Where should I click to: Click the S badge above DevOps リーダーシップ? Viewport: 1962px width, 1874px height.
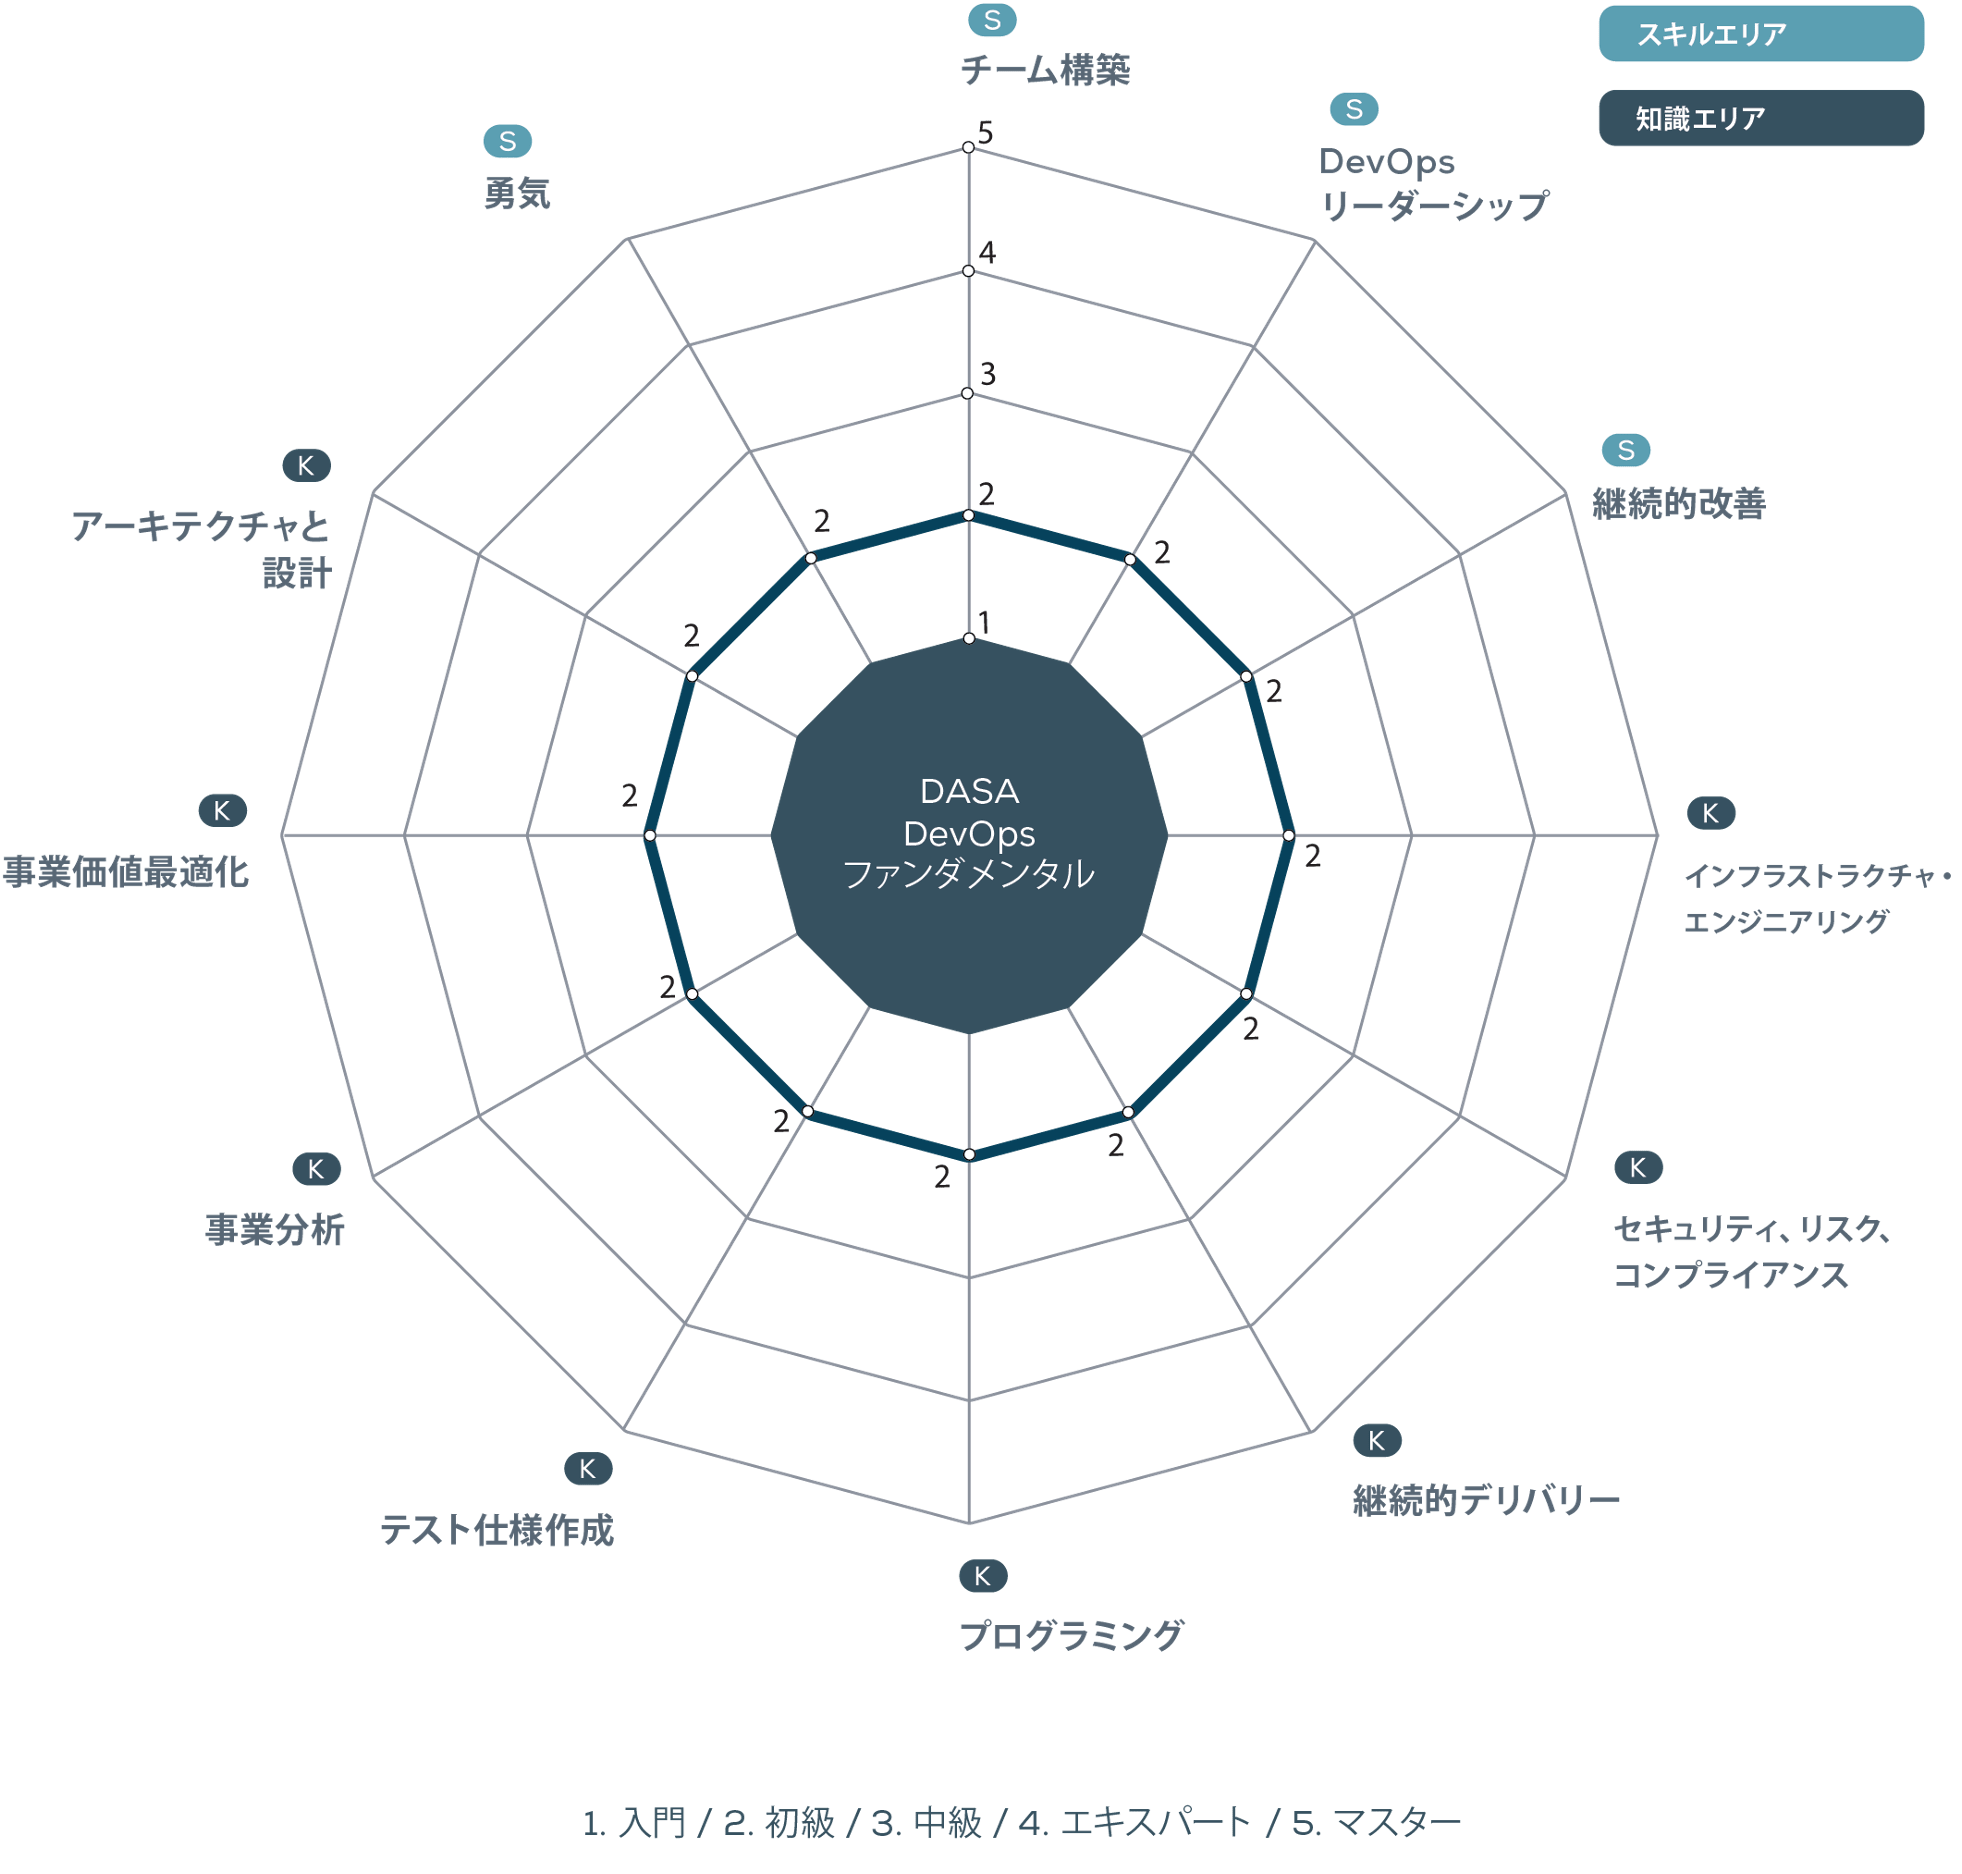coord(1353,109)
